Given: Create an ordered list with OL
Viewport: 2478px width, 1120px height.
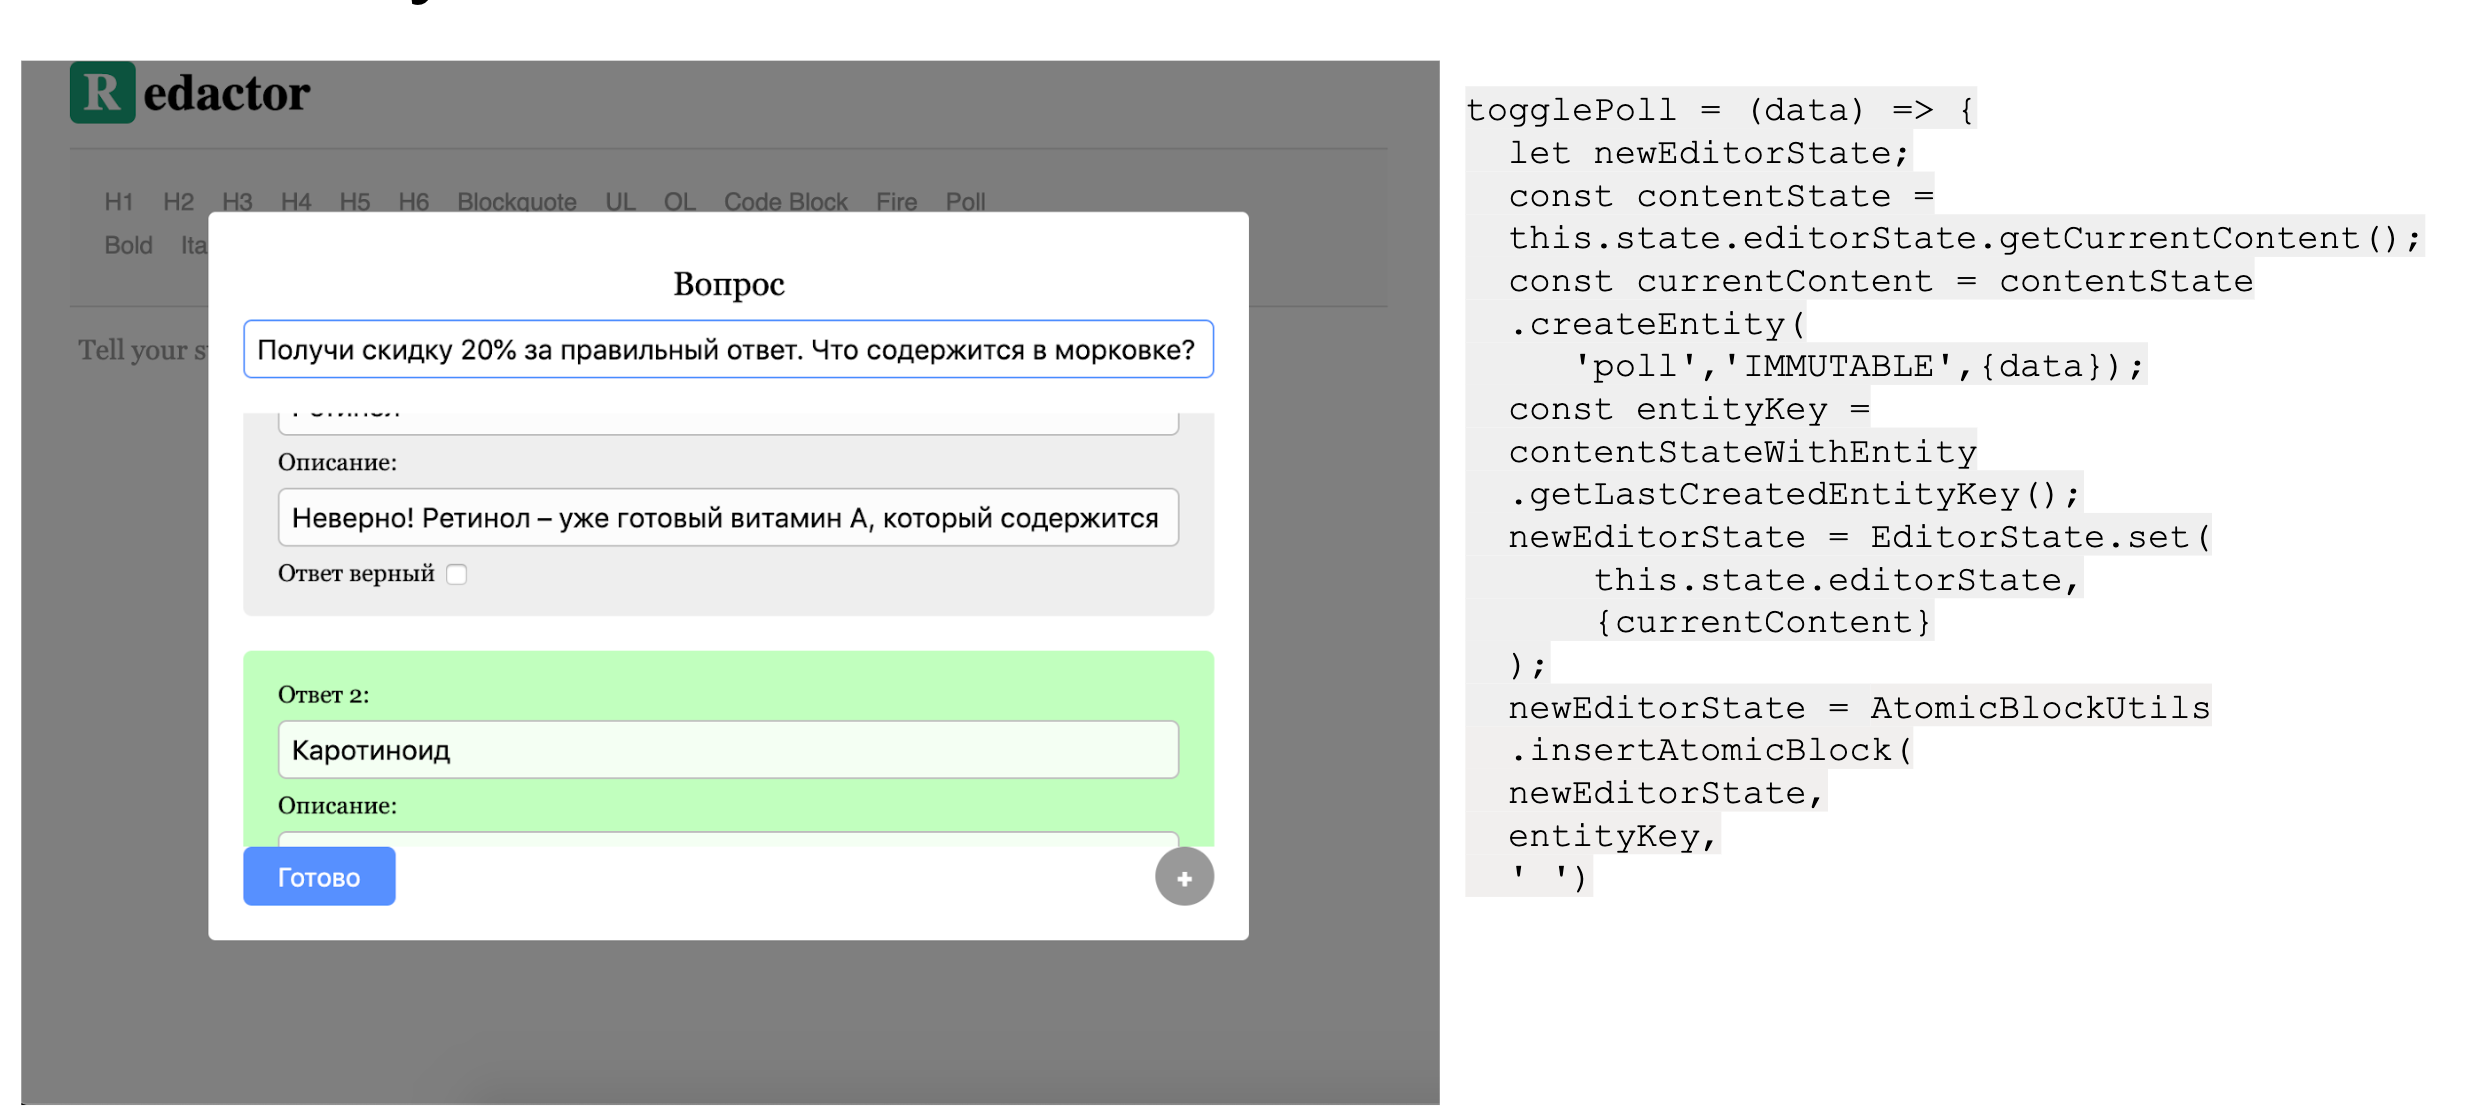Looking at the screenshot, I should coord(679,201).
